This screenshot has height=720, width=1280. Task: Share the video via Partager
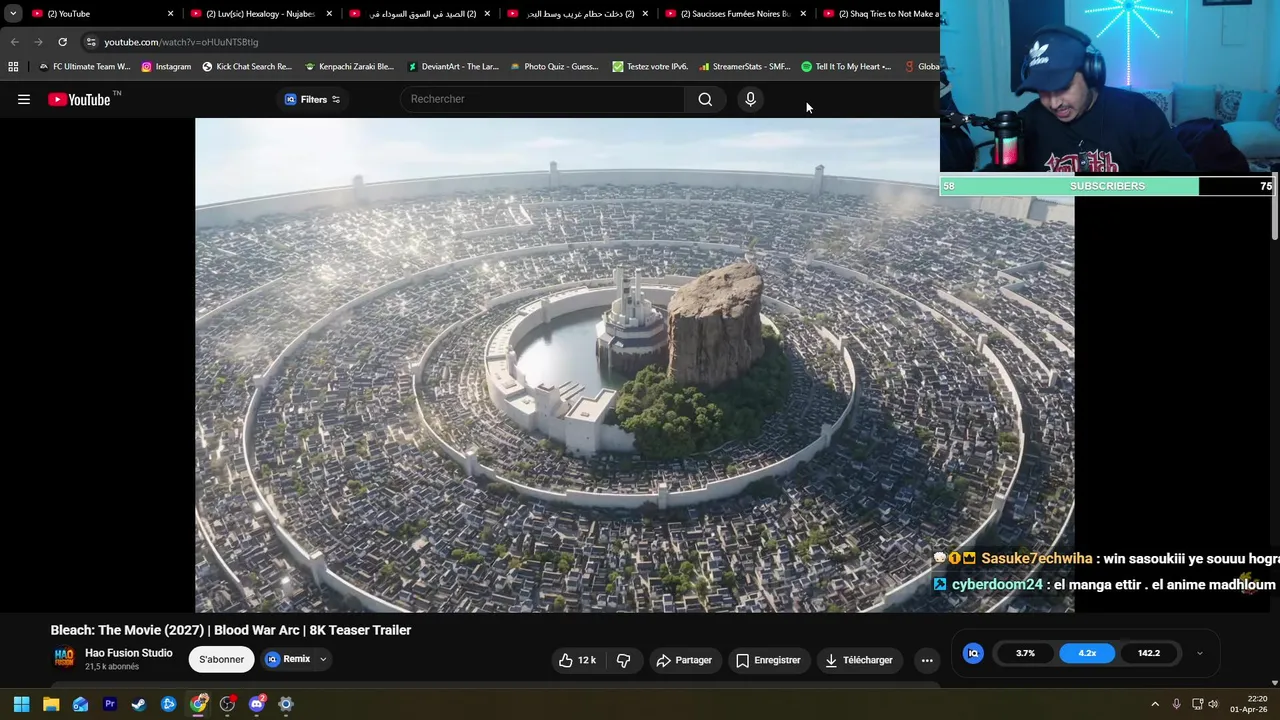pos(684,660)
